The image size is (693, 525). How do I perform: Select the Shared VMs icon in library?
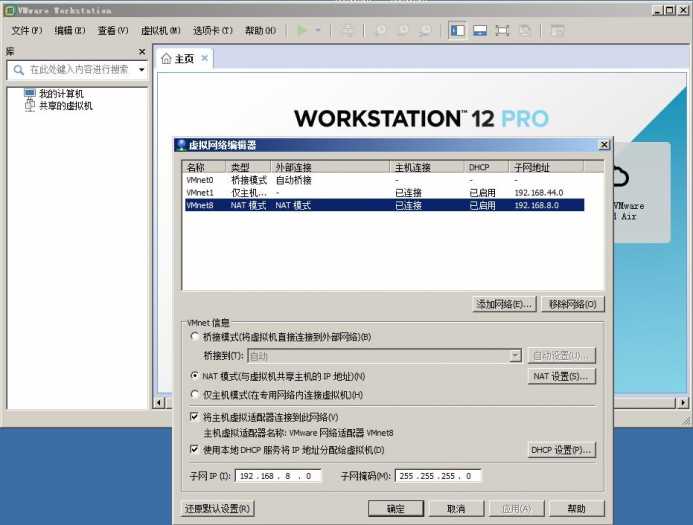(x=30, y=106)
